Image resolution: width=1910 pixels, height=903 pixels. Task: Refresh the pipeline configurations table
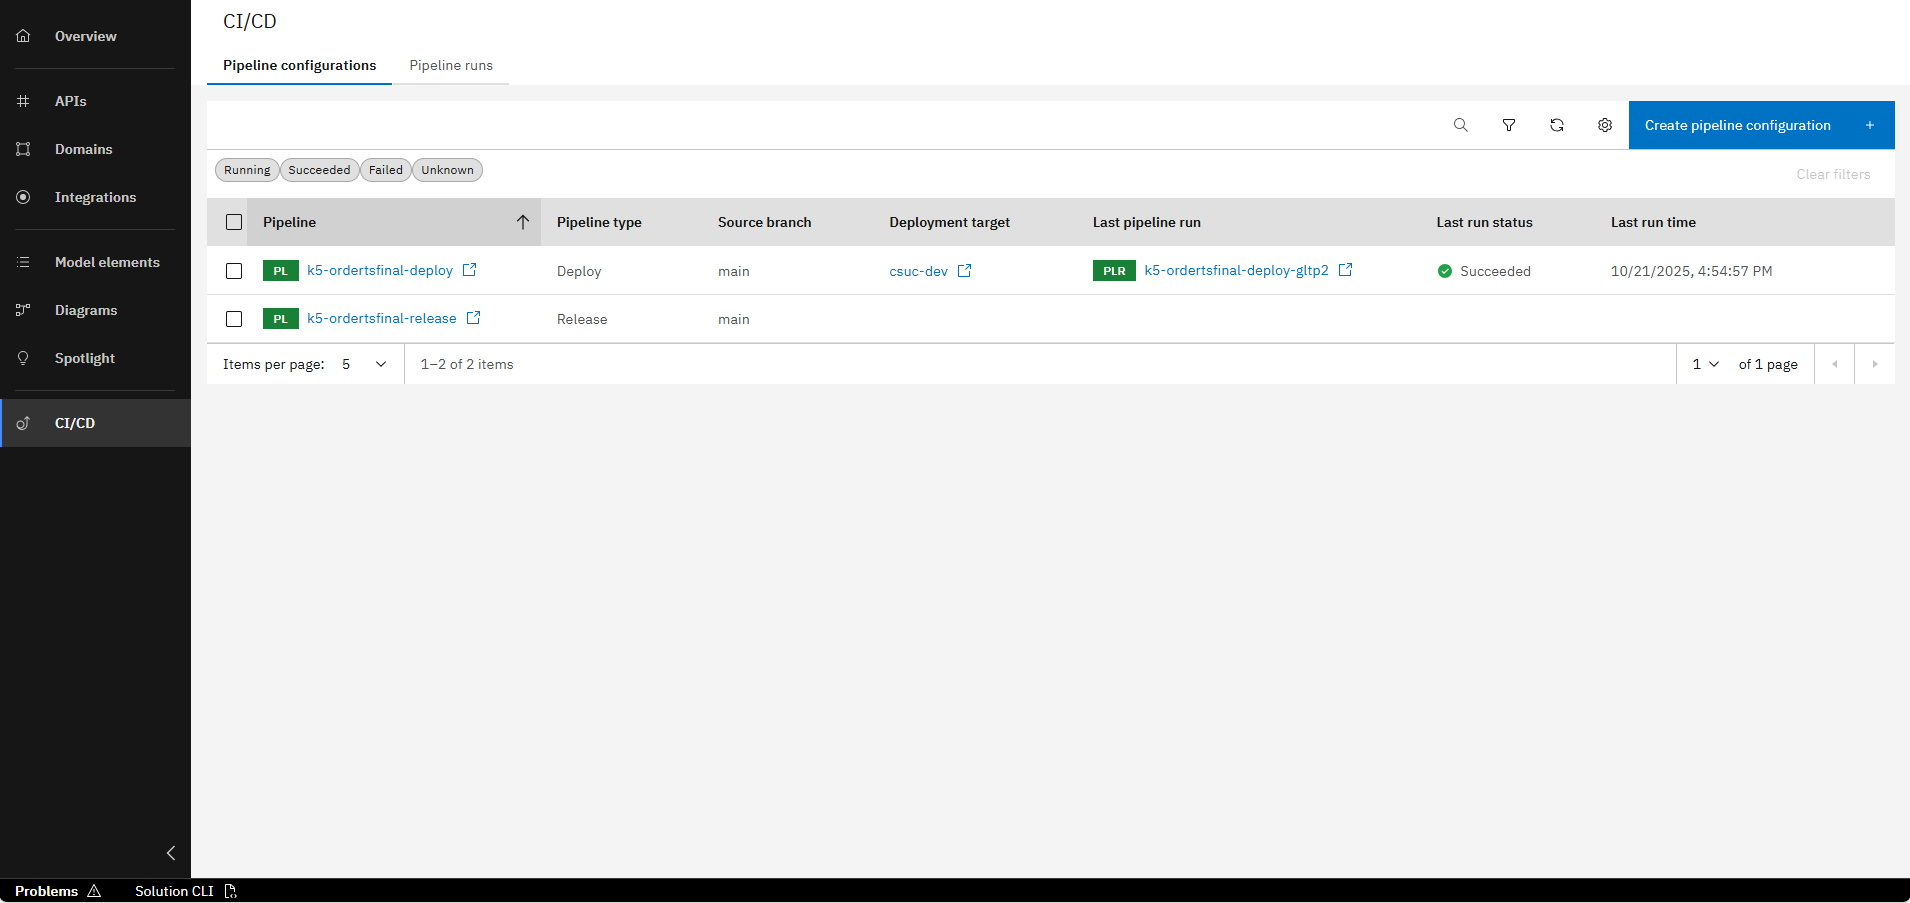pos(1556,124)
